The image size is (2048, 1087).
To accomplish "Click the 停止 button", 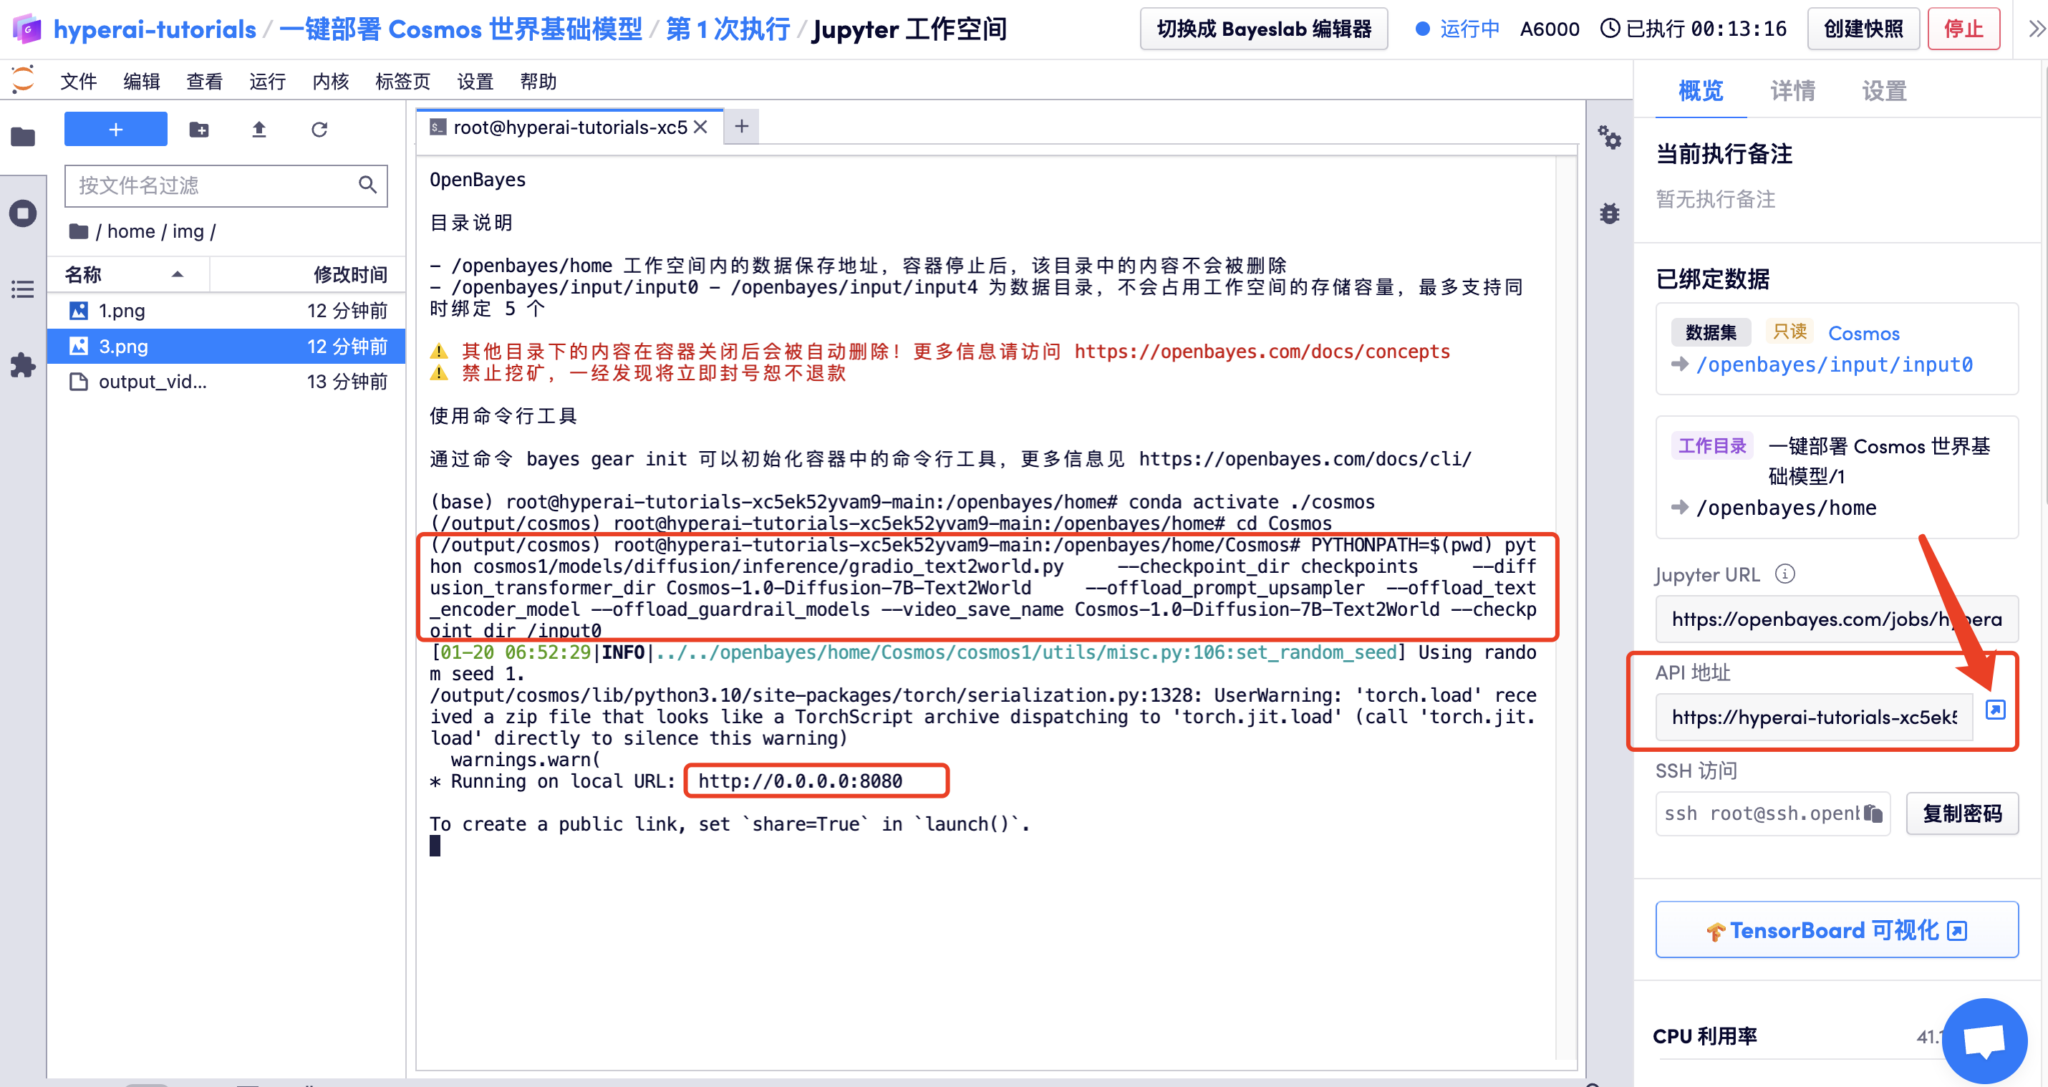I will point(1963,29).
